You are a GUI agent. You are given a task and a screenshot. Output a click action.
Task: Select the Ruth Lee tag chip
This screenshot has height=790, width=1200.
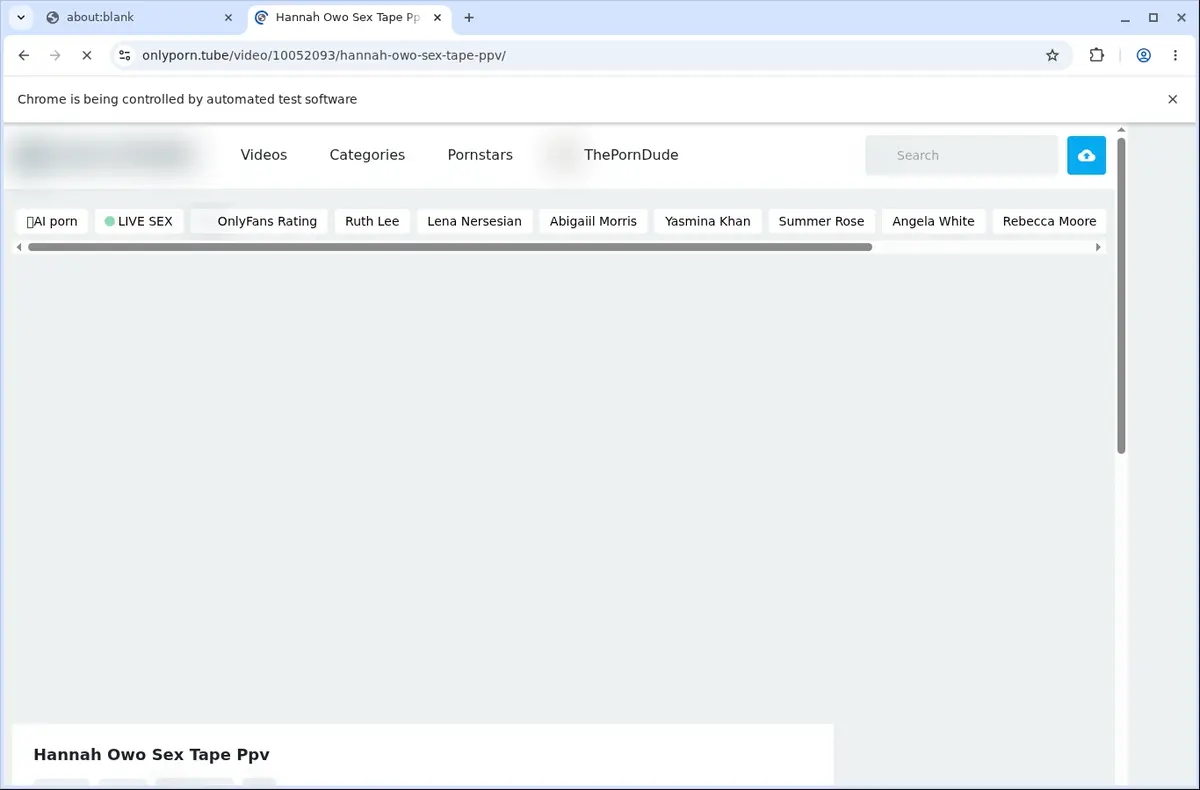point(372,221)
